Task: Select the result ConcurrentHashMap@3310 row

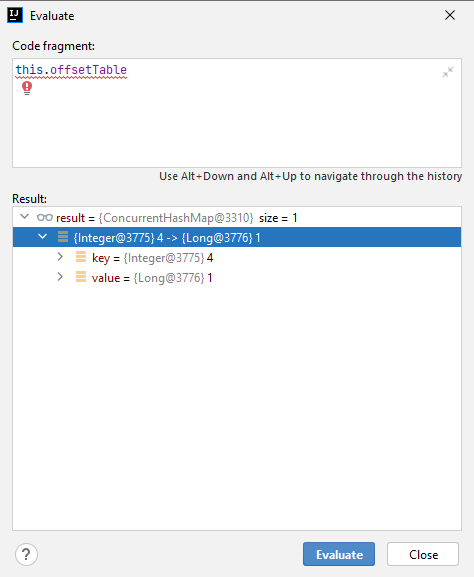Action: 237,217
